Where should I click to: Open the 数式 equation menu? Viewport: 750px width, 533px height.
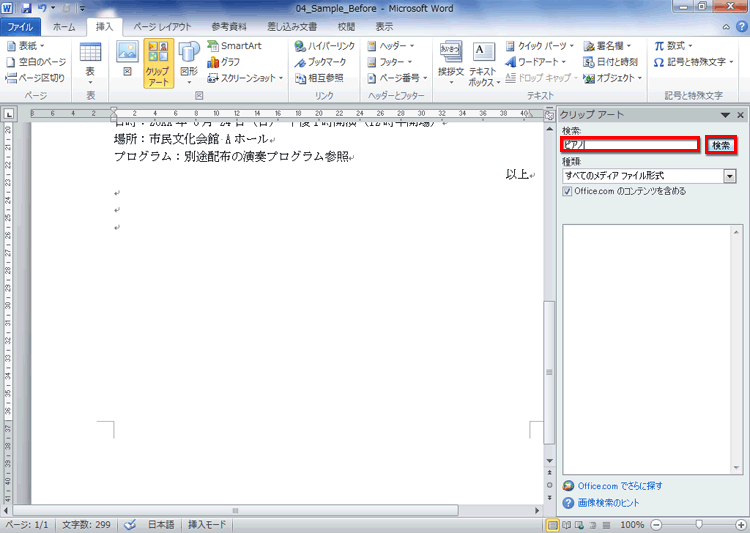[x=673, y=46]
